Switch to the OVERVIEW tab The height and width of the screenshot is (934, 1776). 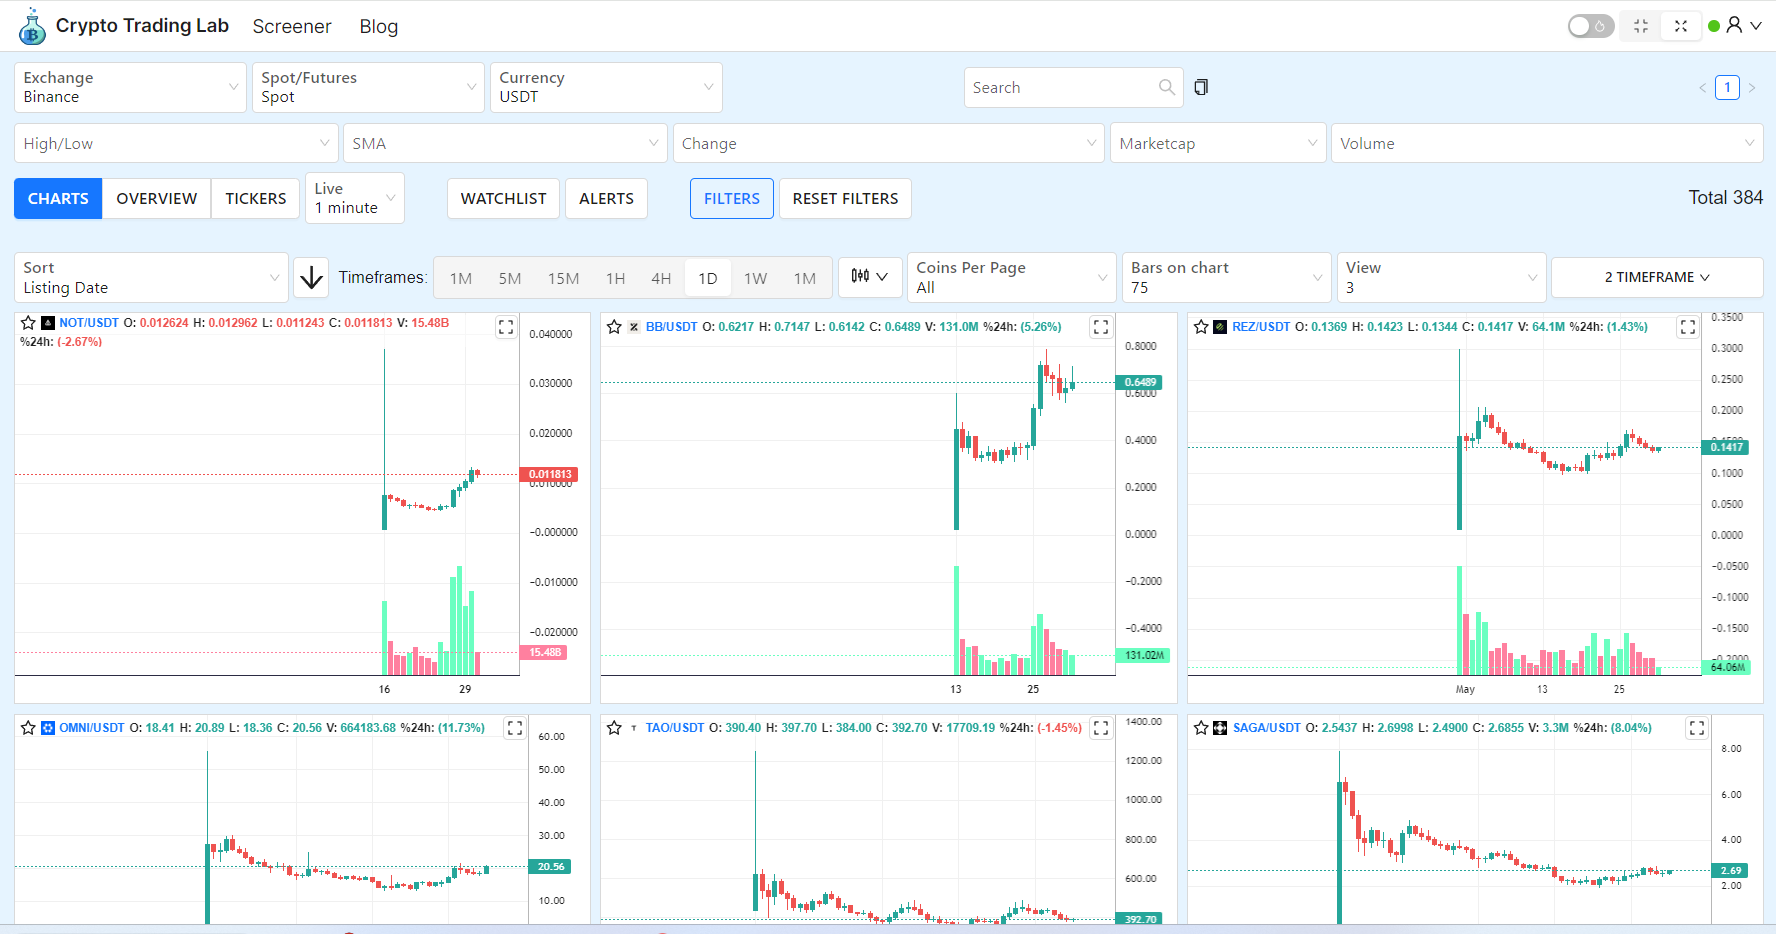pyautogui.click(x=157, y=198)
